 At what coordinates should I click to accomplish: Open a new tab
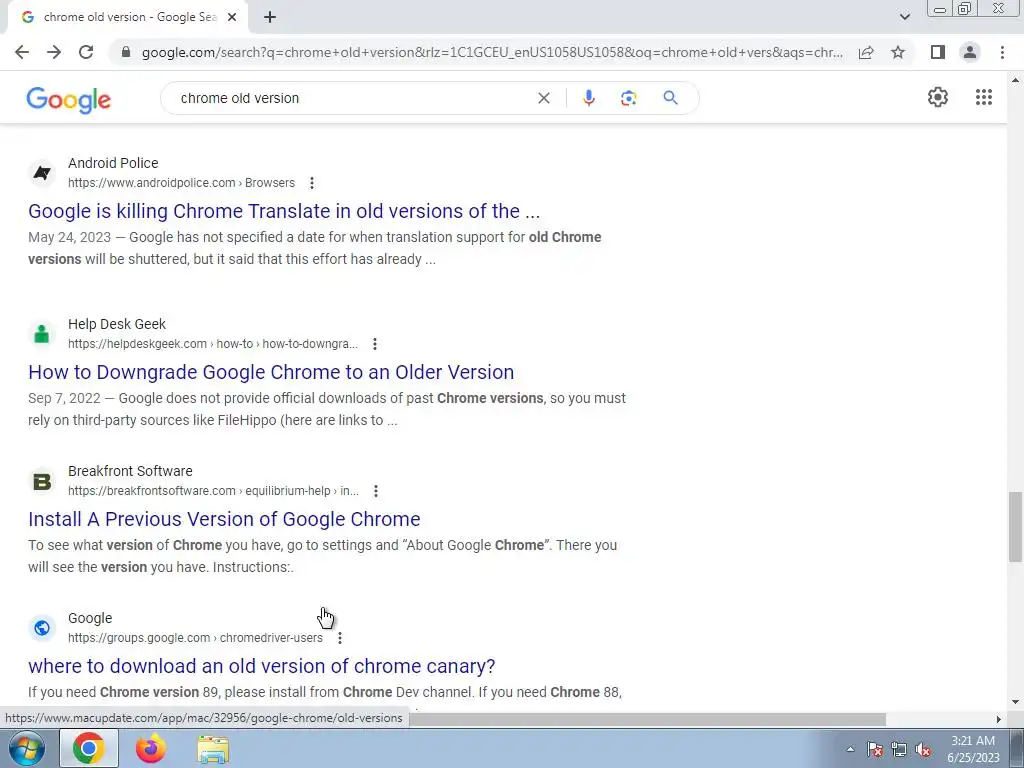[x=270, y=17]
